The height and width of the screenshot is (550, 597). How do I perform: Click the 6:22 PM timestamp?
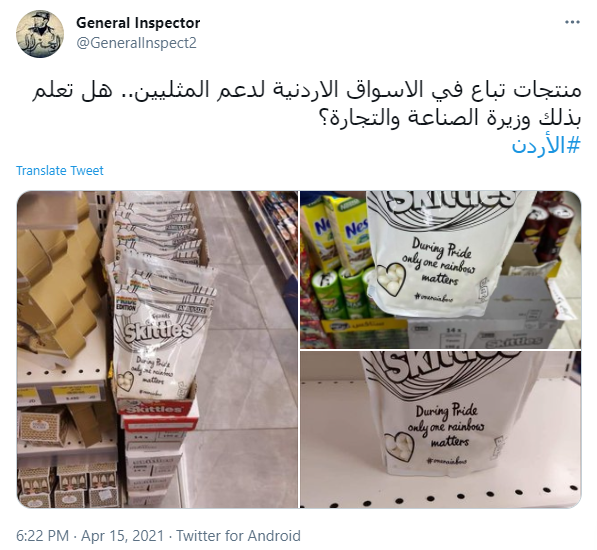(42, 536)
